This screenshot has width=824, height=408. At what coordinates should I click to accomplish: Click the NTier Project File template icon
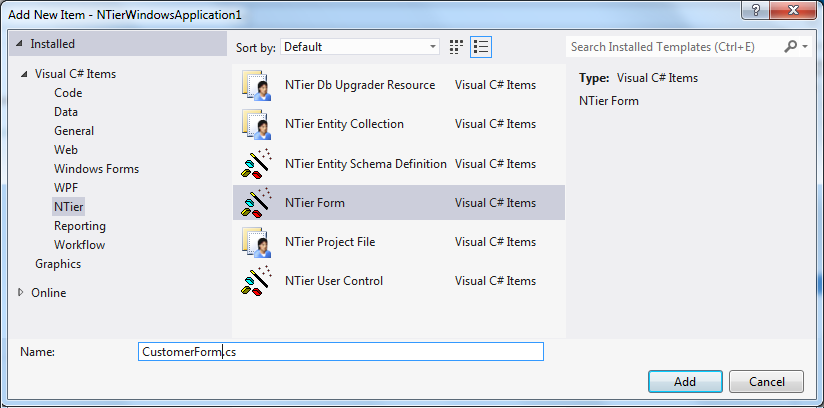click(256, 242)
